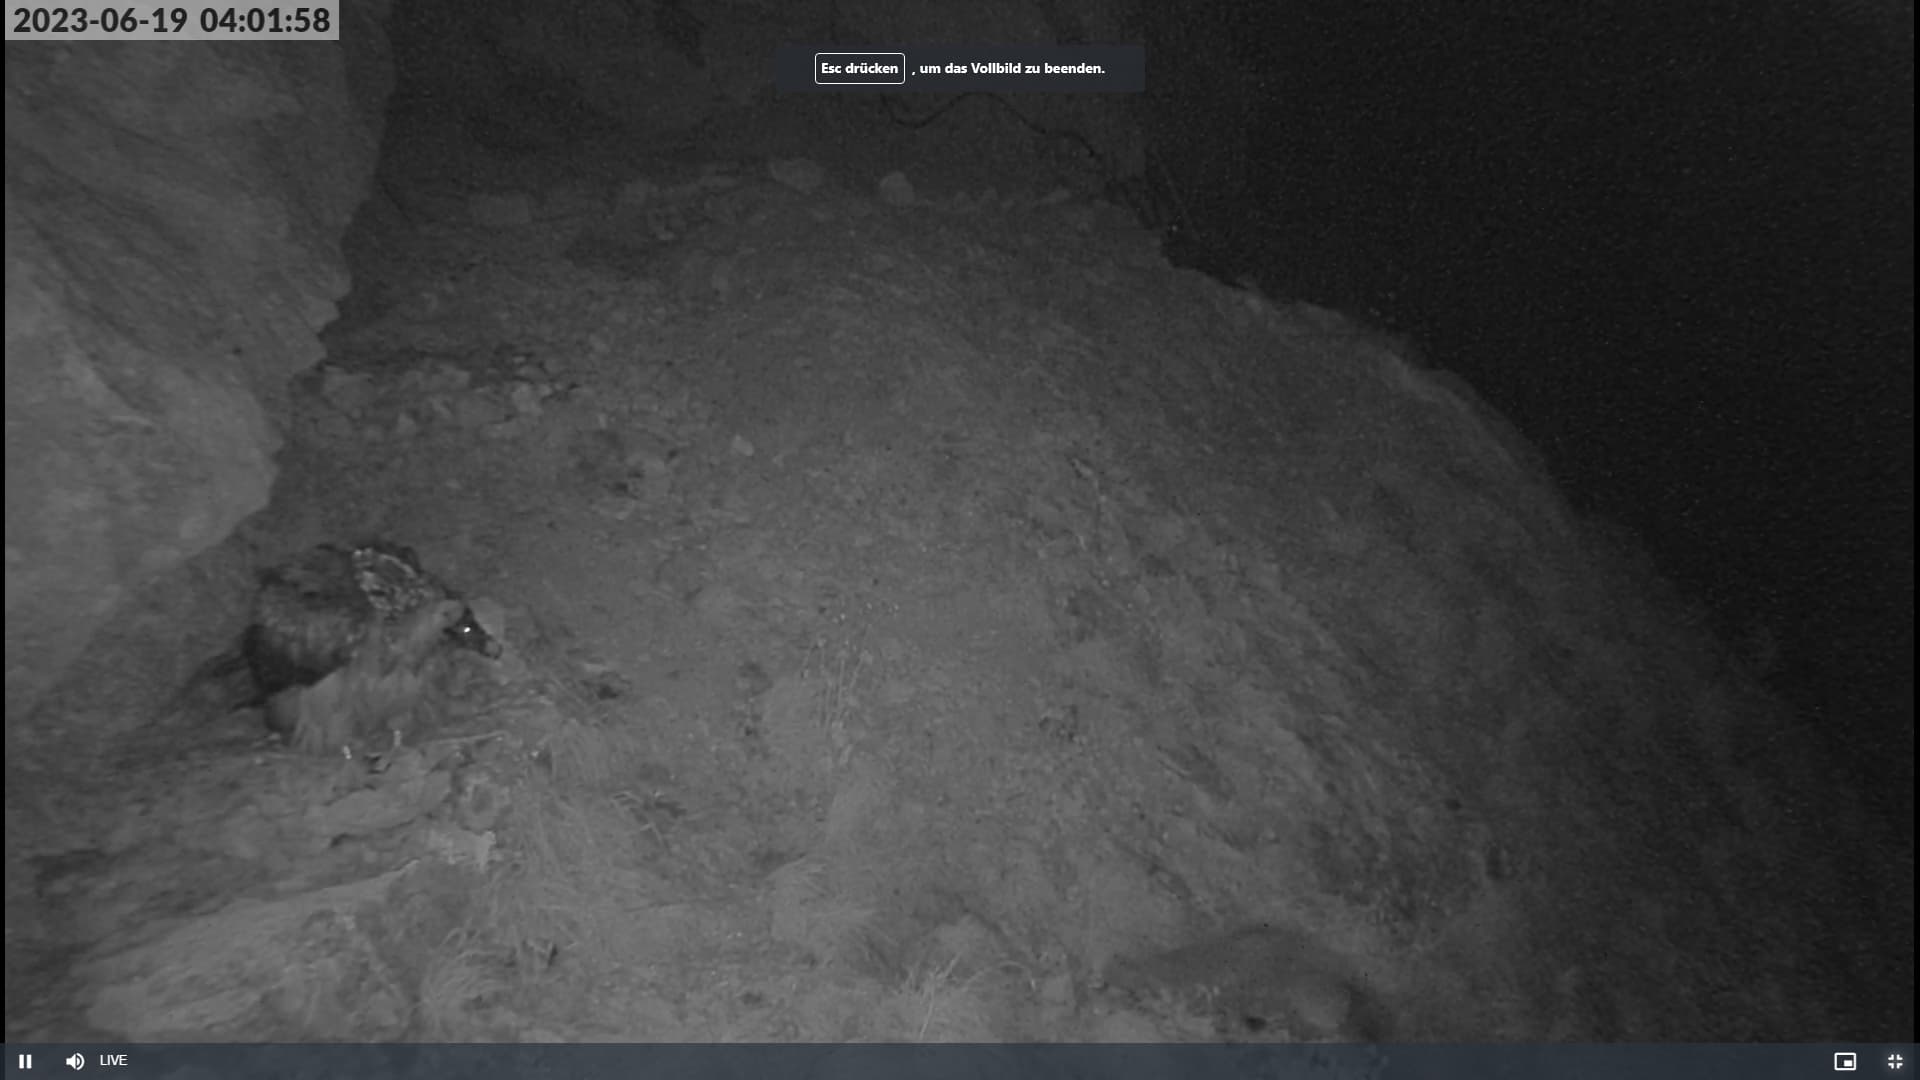This screenshot has height=1080, width=1920.
Task: Click empty control bar area middle
Action: (x=960, y=1061)
